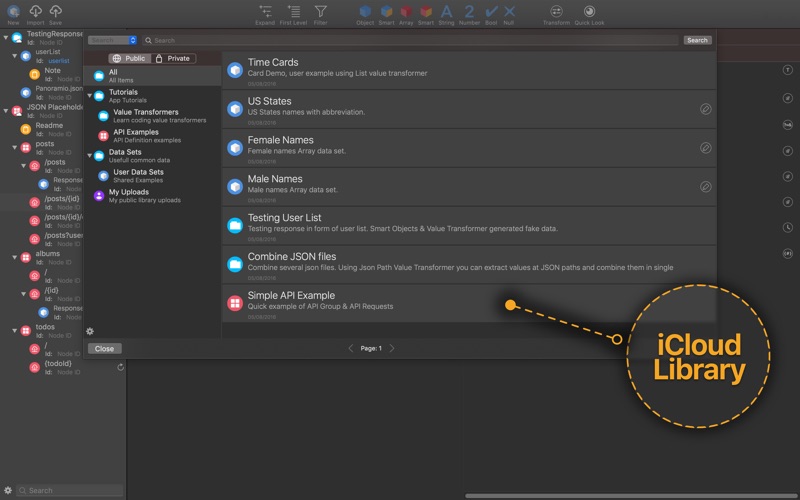Go to previous library page
This screenshot has height=500, width=800.
click(x=351, y=348)
